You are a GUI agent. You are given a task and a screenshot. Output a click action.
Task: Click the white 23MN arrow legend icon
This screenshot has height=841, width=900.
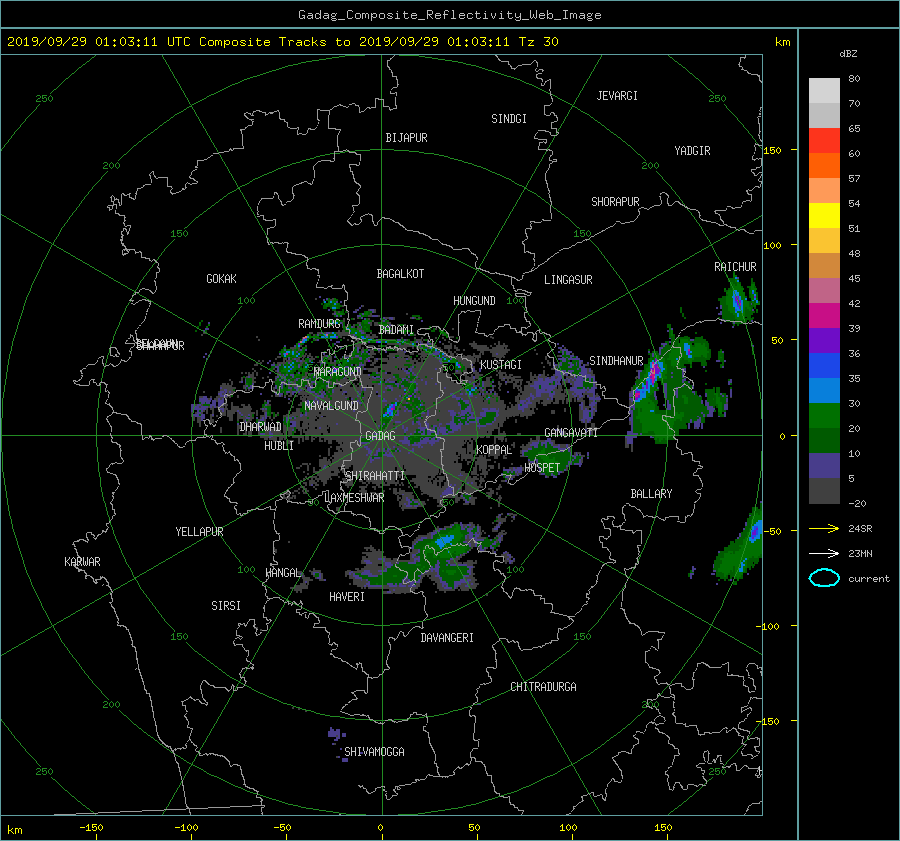(824, 553)
